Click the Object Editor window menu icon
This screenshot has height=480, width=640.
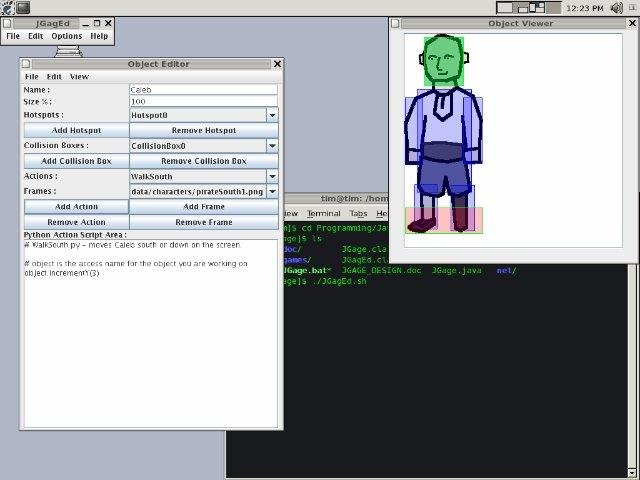26,64
